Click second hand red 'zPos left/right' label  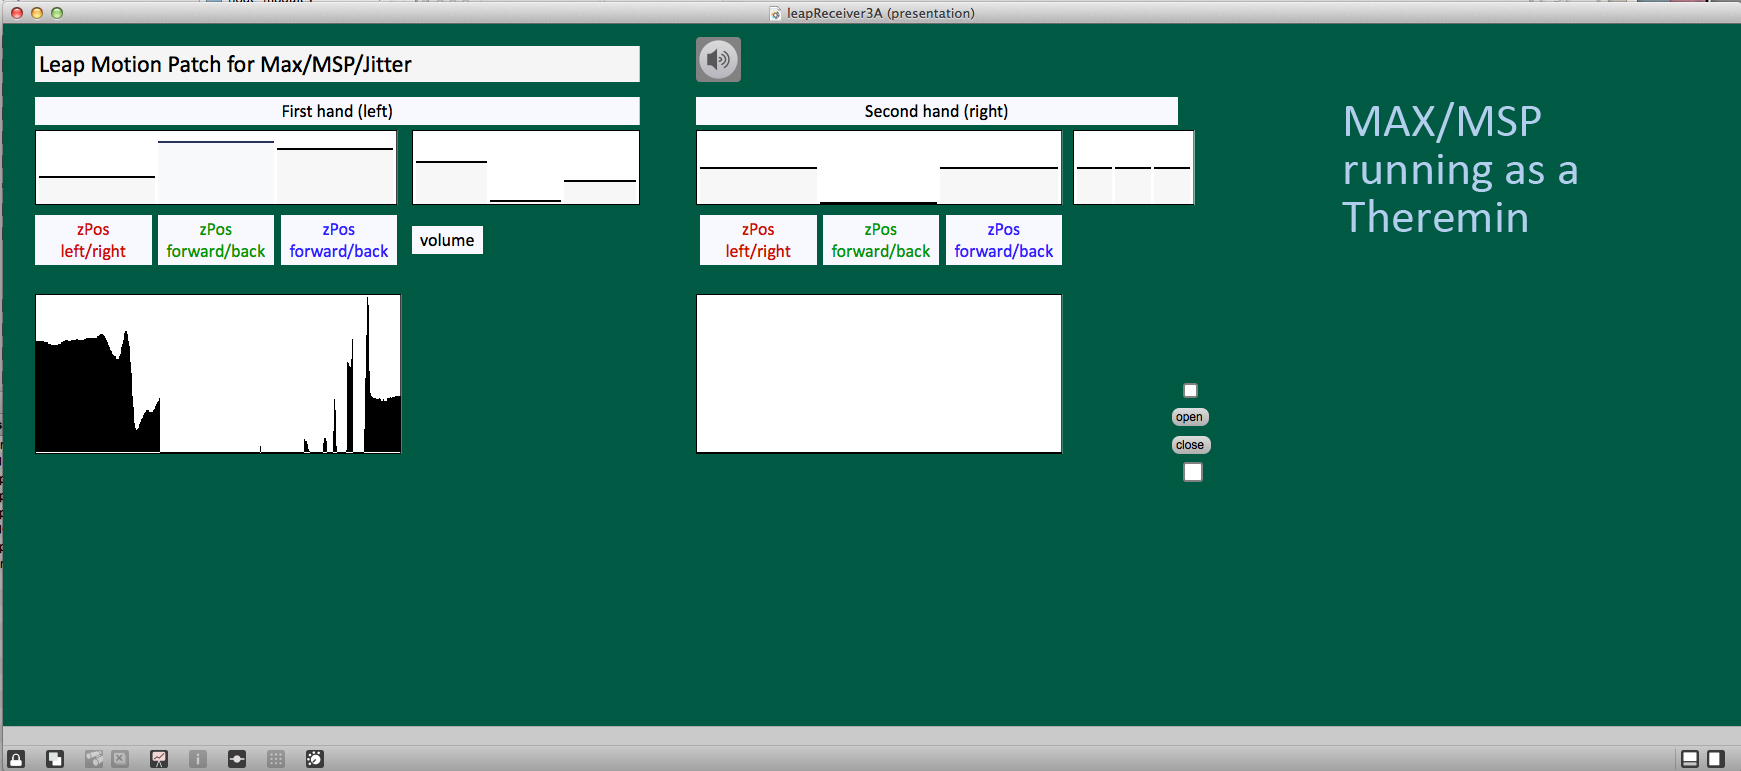tap(758, 240)
